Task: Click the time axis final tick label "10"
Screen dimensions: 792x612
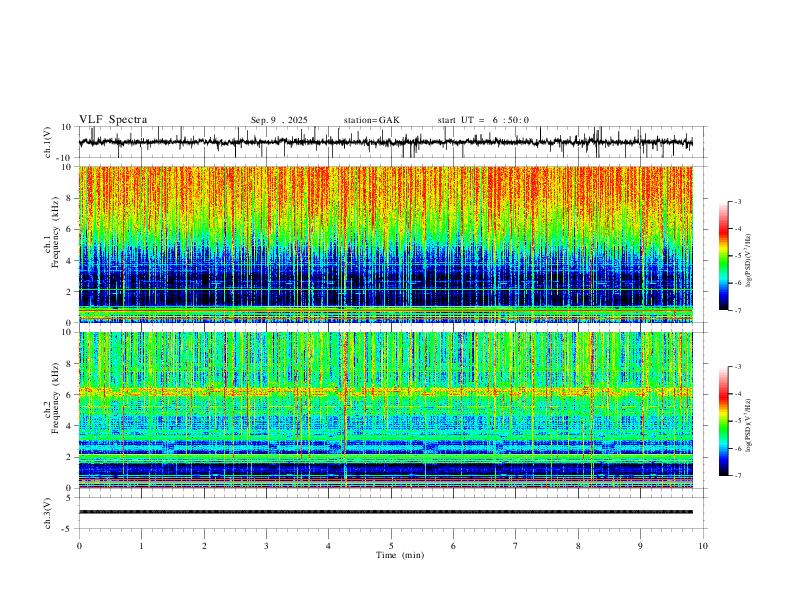Action: point(703,546)
